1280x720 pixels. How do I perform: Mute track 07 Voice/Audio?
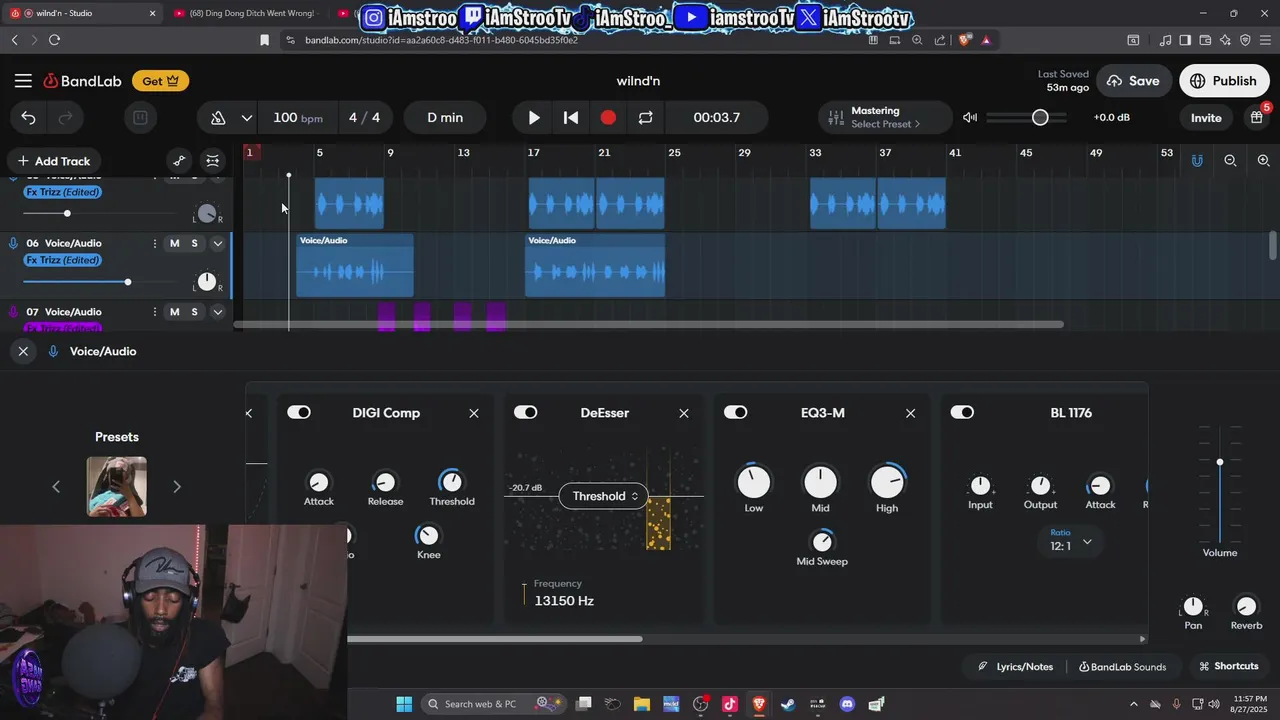point(174,312)
